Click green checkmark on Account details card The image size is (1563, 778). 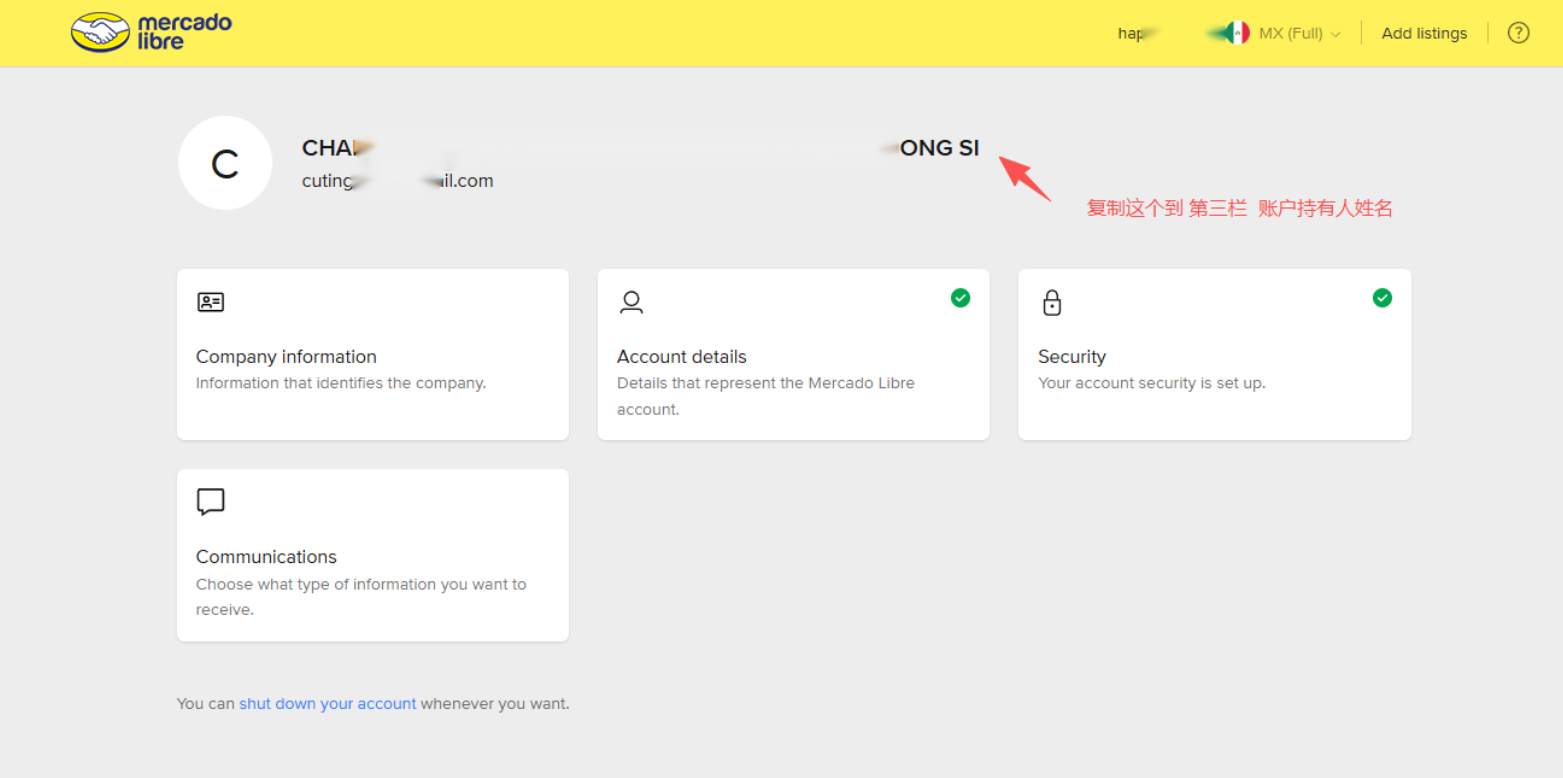pyautogui.click(x=960, y=298)
